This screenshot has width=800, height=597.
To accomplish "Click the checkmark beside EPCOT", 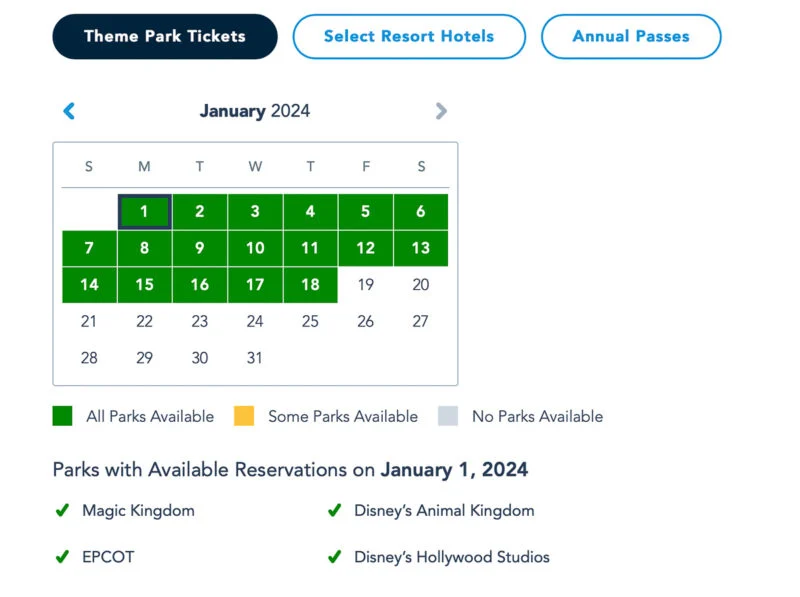I will point(62,557).
